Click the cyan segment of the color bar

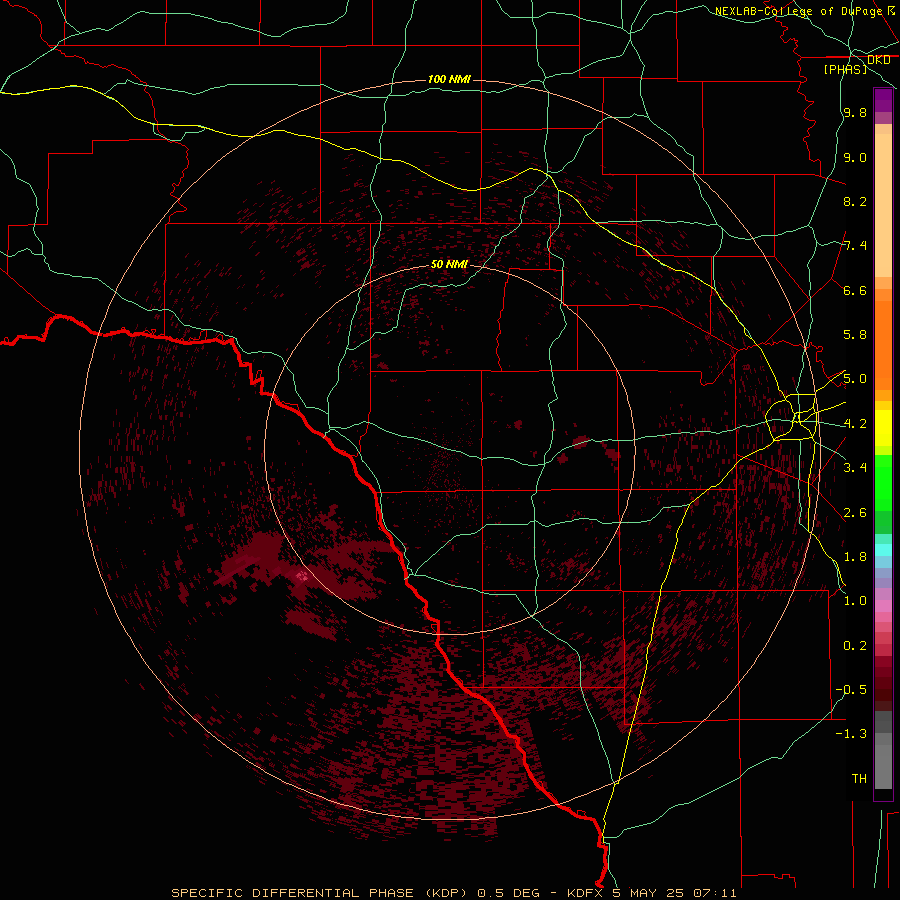[x=883, y=550]
